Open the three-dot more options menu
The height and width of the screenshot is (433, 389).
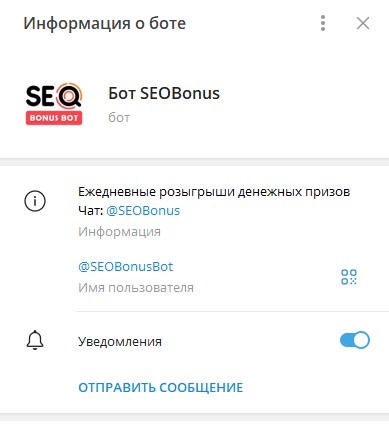tap(323, 23)
